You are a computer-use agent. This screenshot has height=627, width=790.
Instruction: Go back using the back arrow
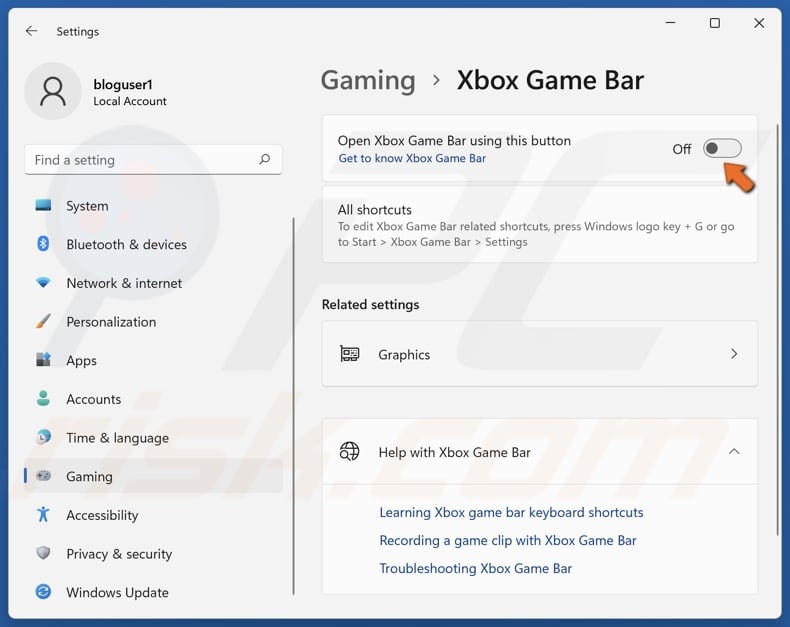pyautogui.click(x=31, y=31)
